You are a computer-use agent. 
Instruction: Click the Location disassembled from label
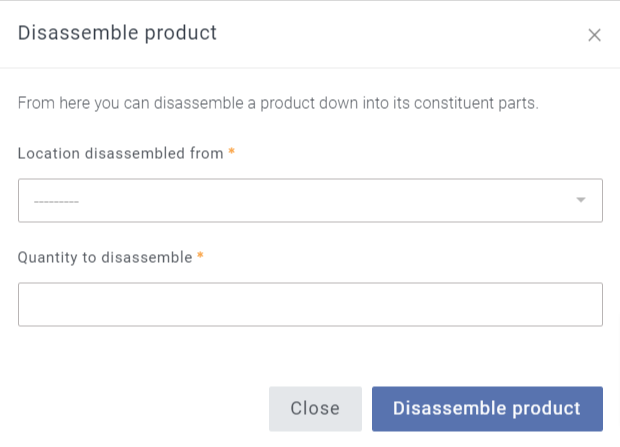coord(120,153)
